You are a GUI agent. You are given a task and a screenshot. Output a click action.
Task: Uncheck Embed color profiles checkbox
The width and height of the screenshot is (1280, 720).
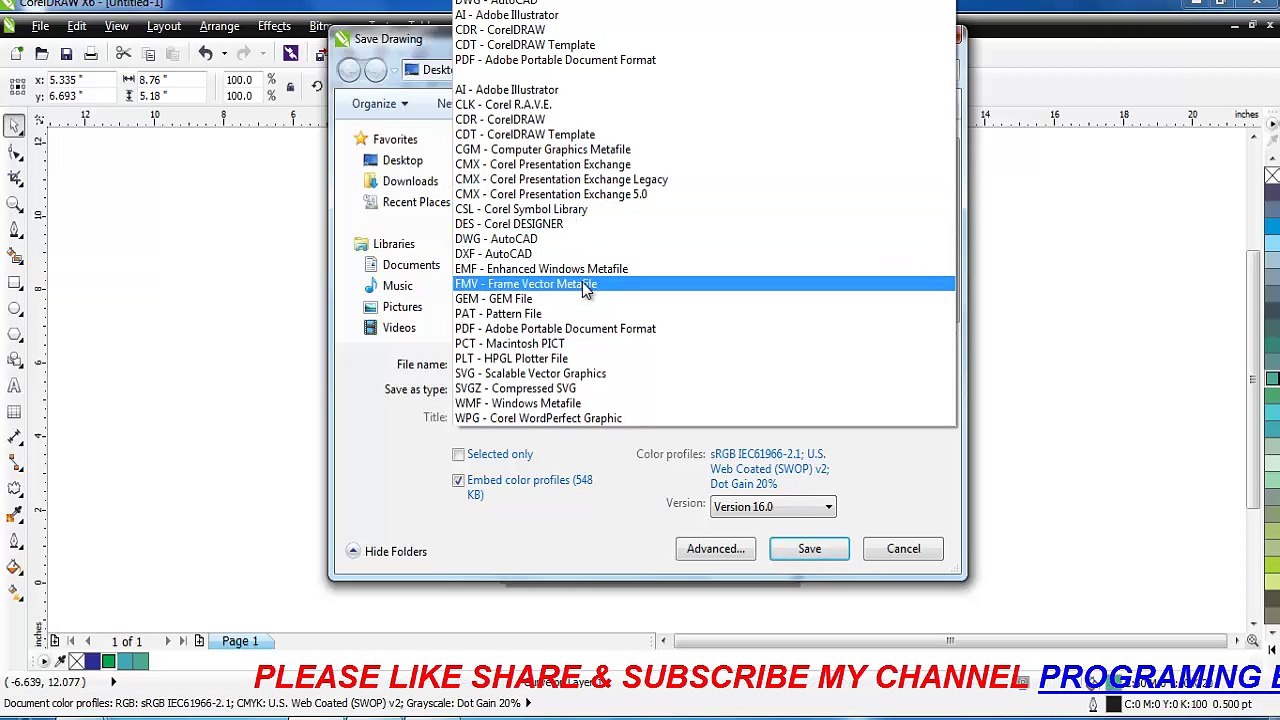[458, 481]
